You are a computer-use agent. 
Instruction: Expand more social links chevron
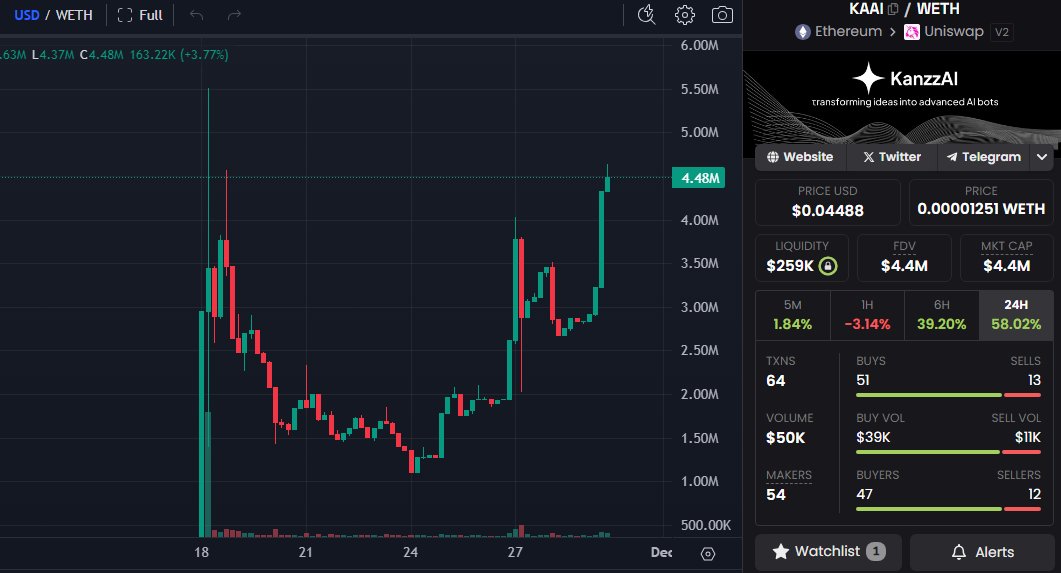[x=1042, y=157]
